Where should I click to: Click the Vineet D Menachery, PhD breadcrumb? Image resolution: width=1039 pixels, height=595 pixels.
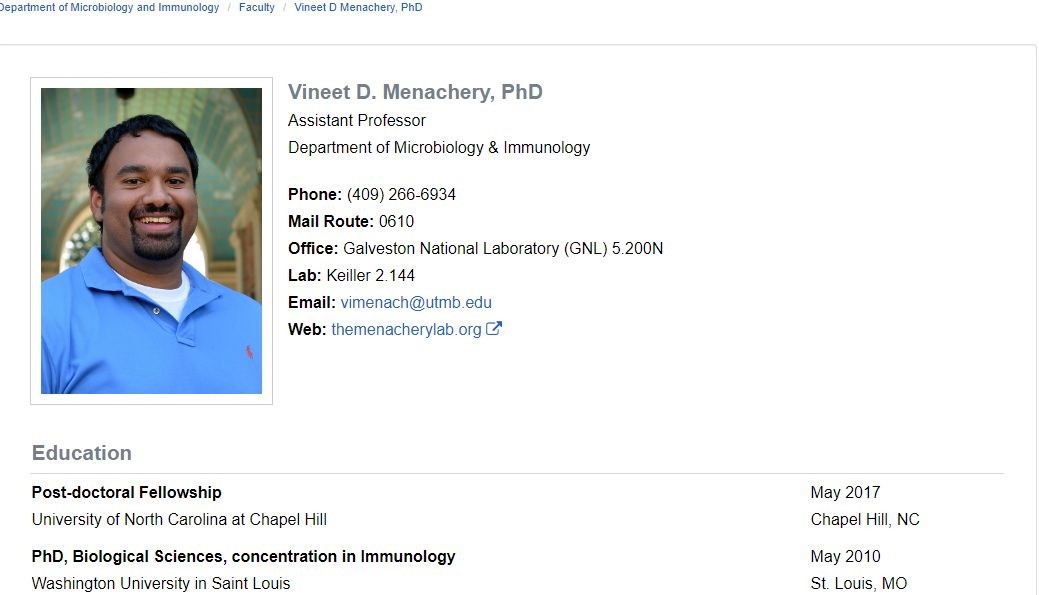point(358,7)
